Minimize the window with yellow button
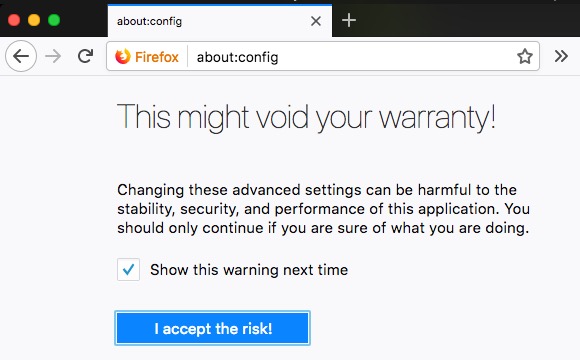Image resolution: width=580 pixels, height=360 pixels. pos(34,20)
